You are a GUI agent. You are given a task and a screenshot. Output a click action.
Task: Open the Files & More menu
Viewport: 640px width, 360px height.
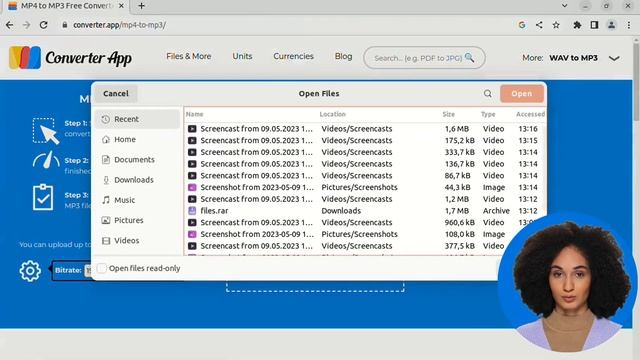(x=189, y=56)
